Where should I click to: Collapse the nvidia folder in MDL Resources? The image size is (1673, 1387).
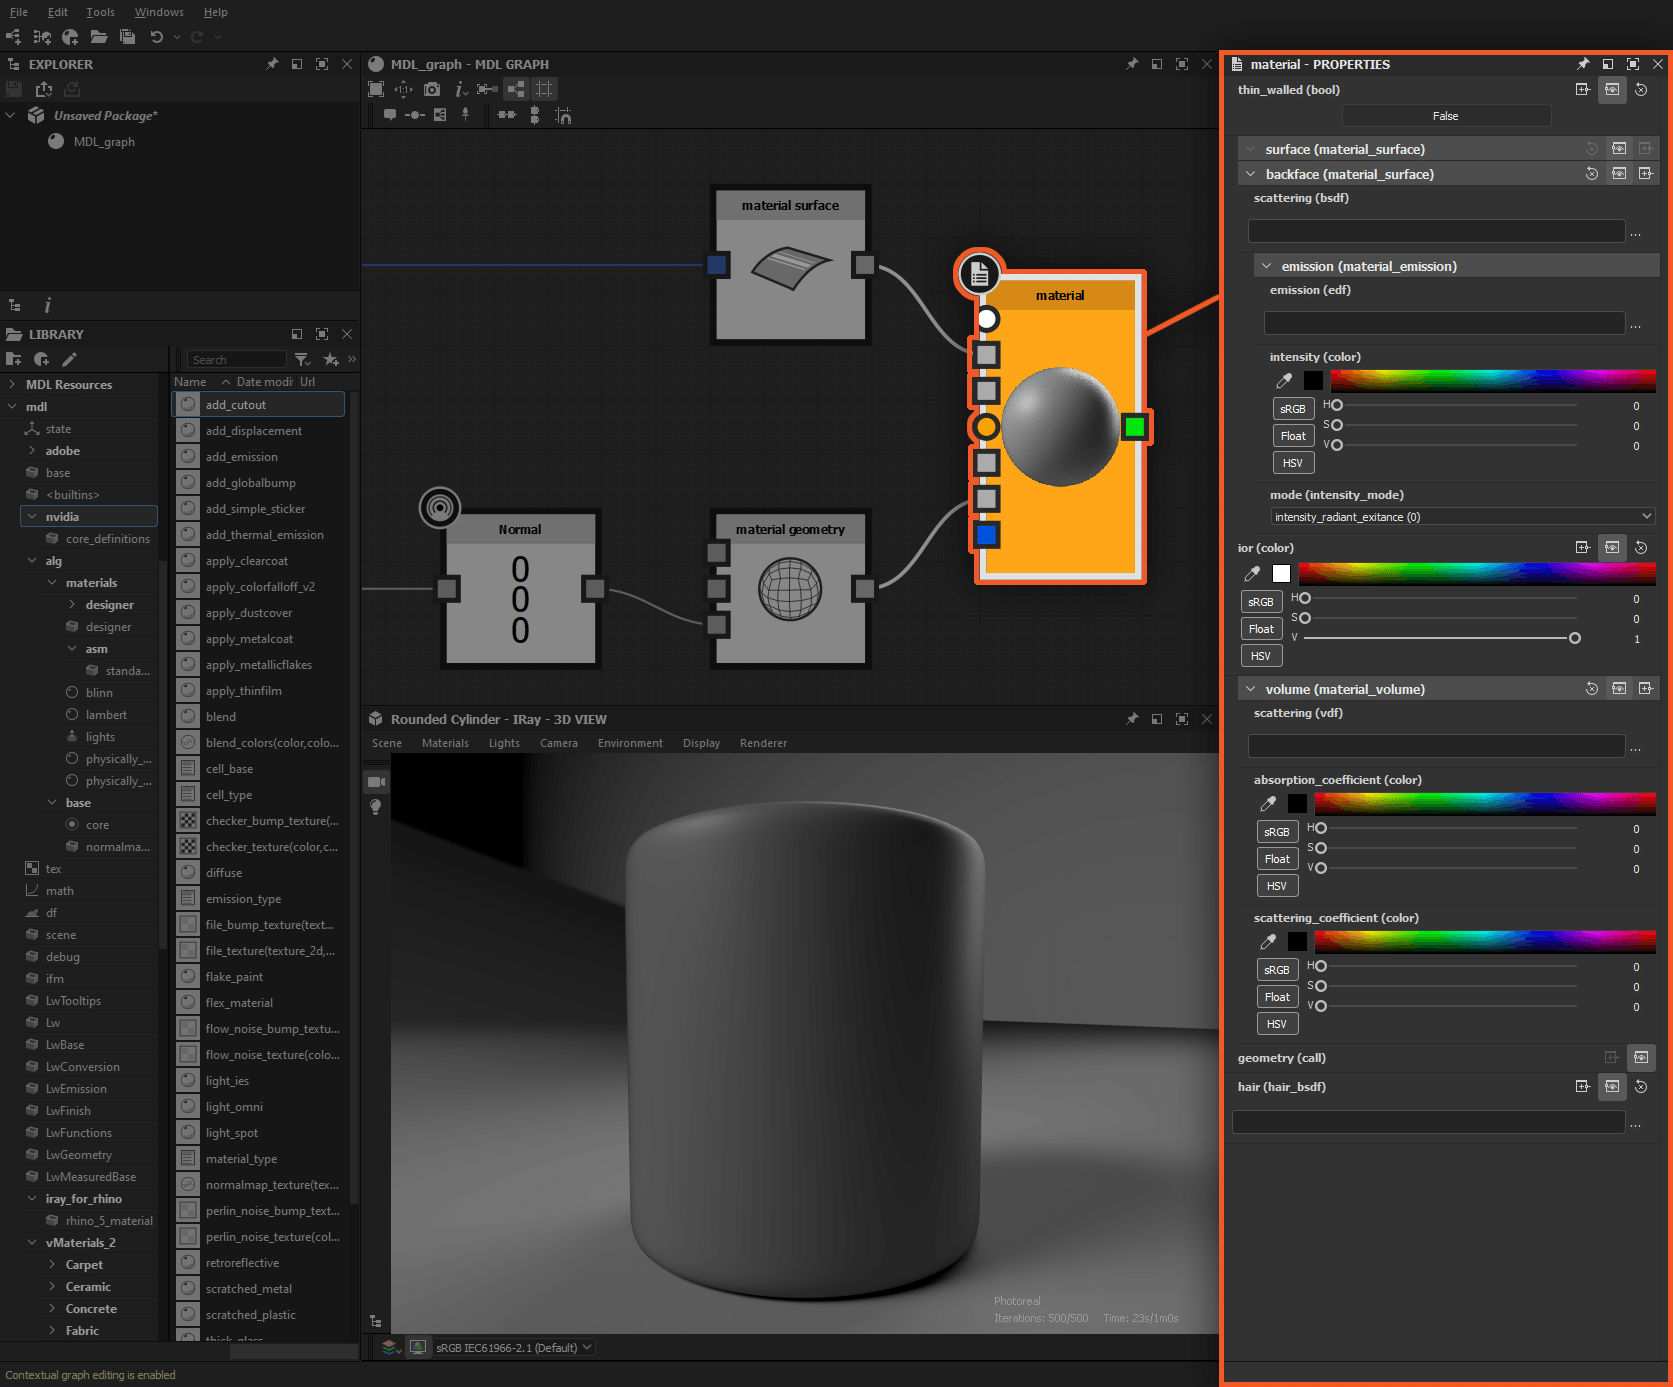(33, 516)
